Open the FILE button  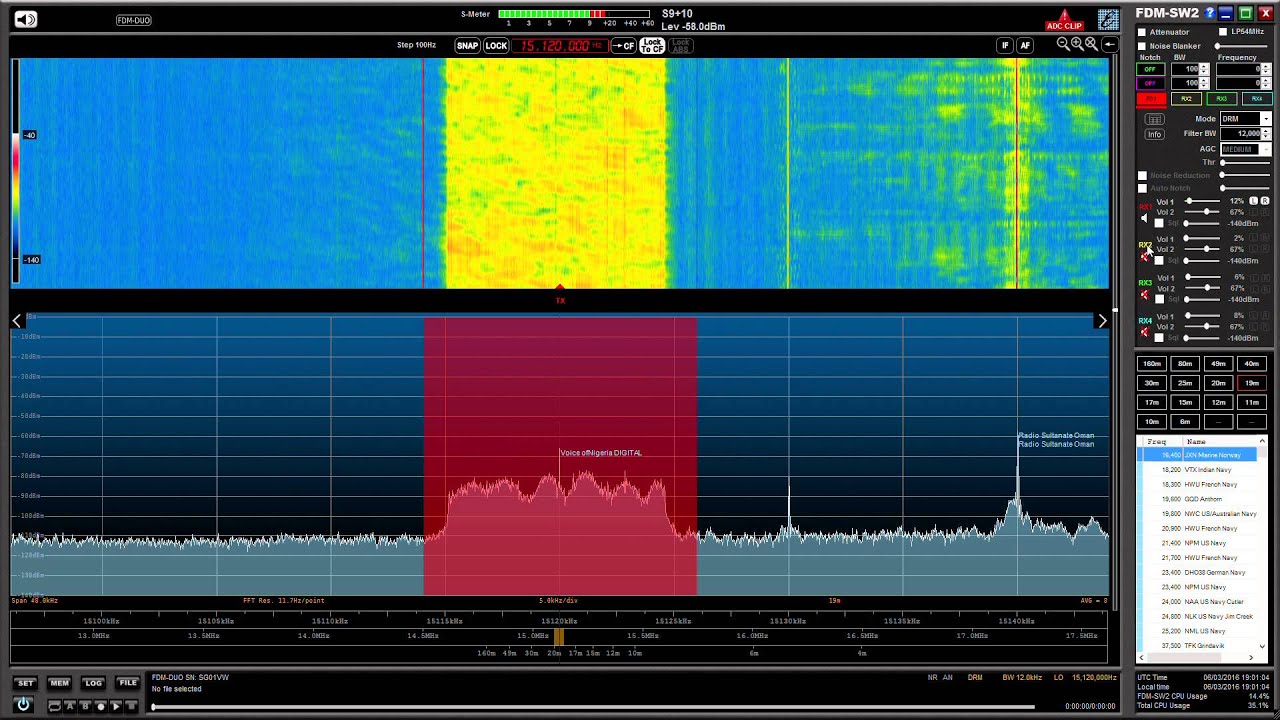(x=128, y=683)
